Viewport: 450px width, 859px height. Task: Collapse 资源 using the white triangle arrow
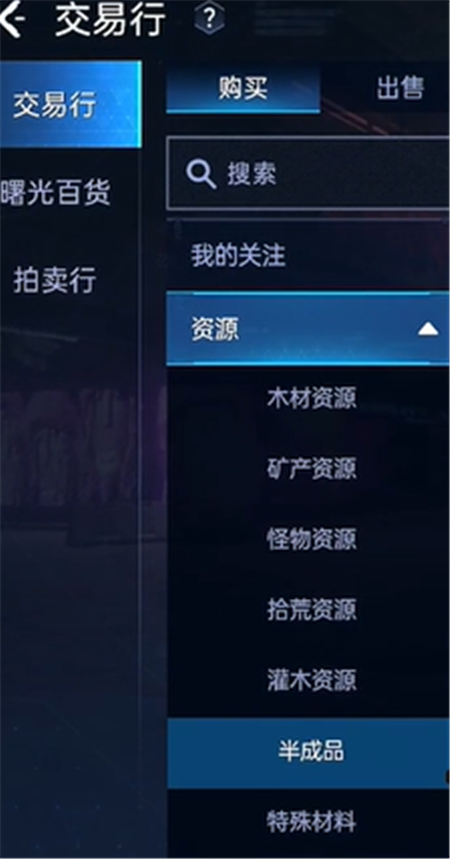tap(428, 329)
